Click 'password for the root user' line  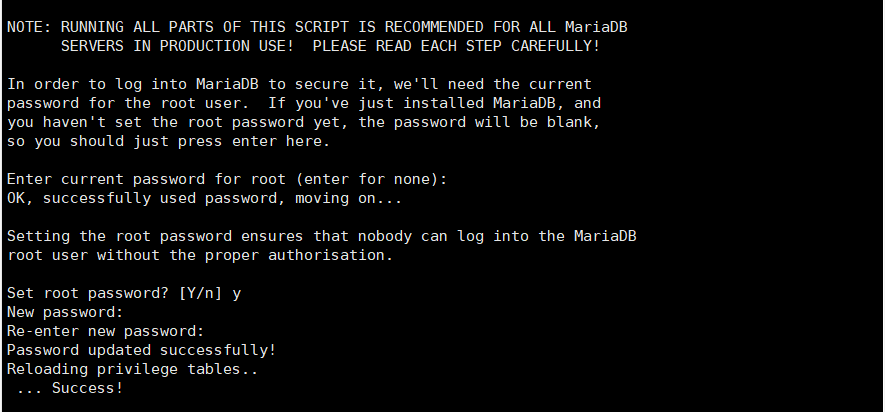tap(304, 103)
